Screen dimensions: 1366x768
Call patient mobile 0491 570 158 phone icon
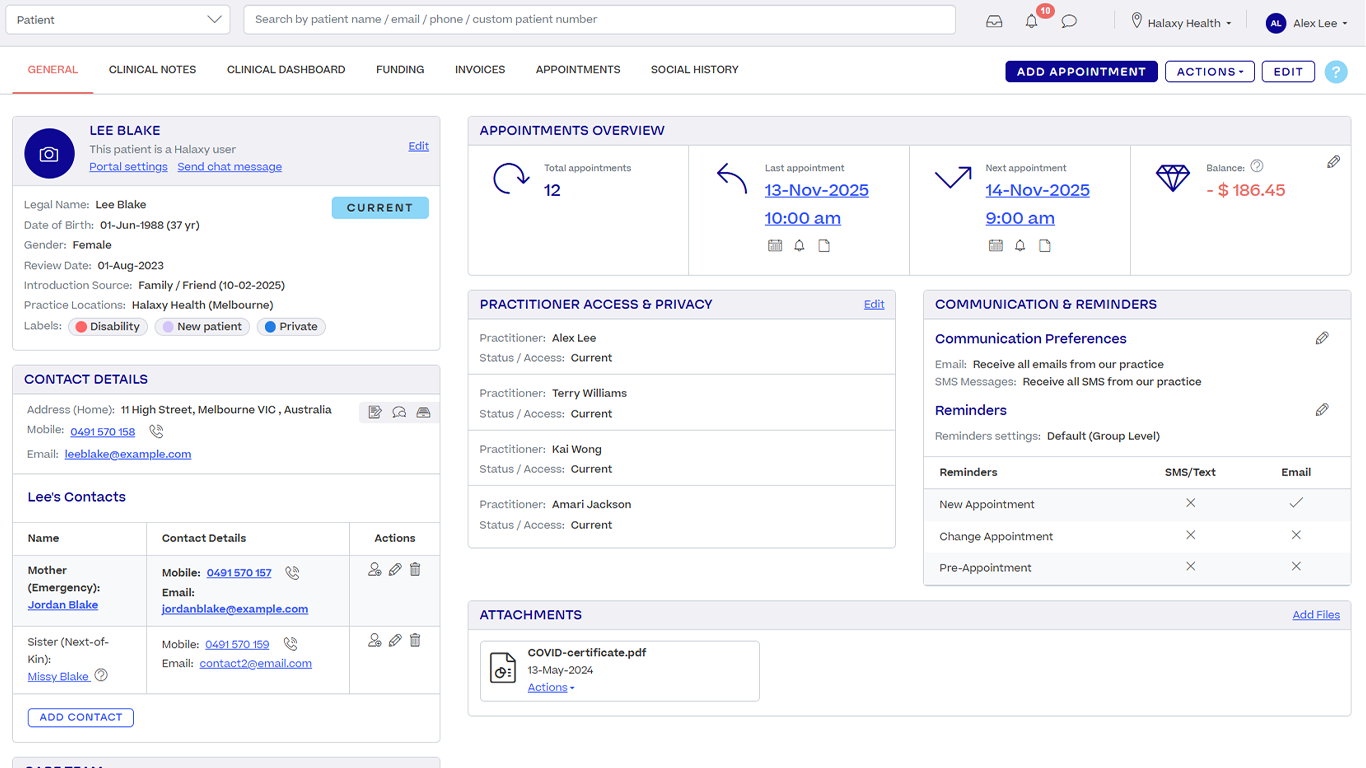156,432
